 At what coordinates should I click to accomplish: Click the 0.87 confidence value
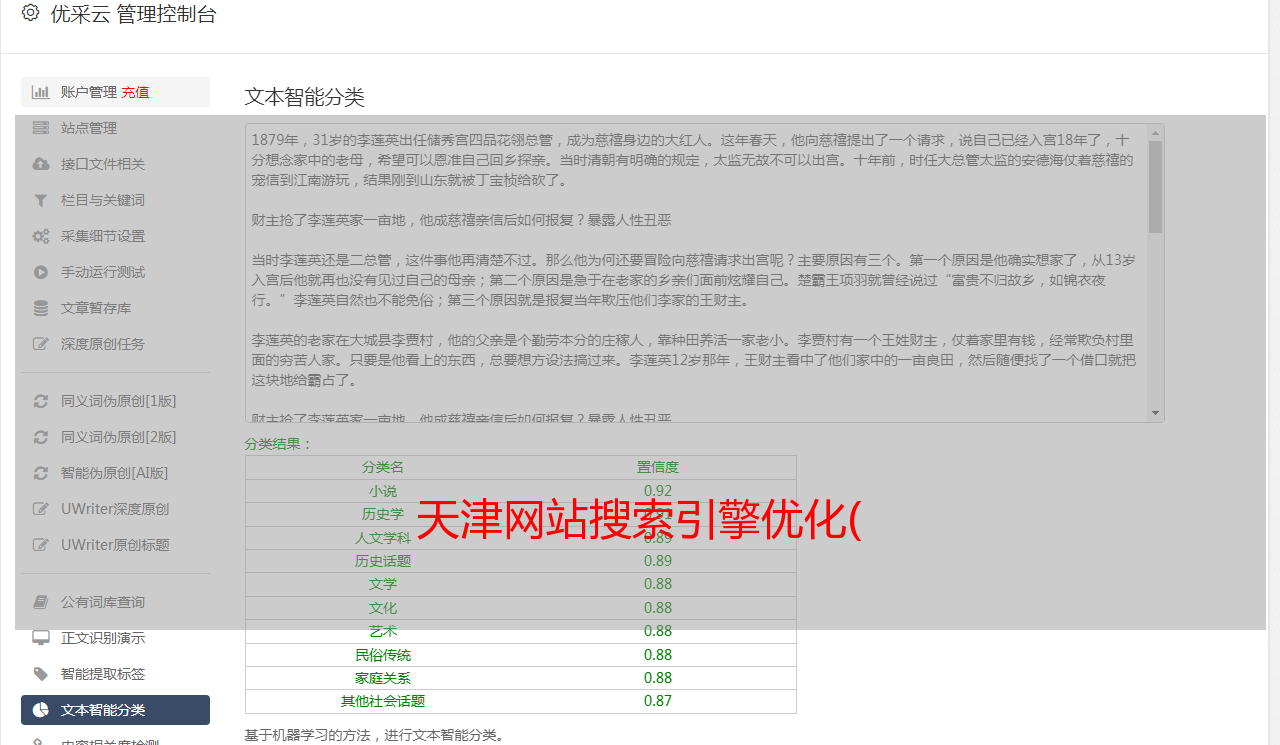point(658,701)
